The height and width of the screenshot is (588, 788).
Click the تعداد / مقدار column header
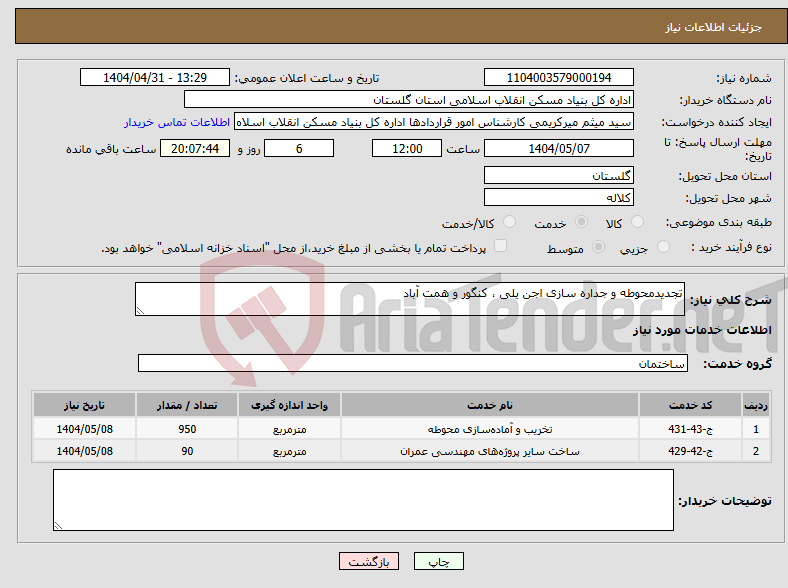[x=187, y=405]
